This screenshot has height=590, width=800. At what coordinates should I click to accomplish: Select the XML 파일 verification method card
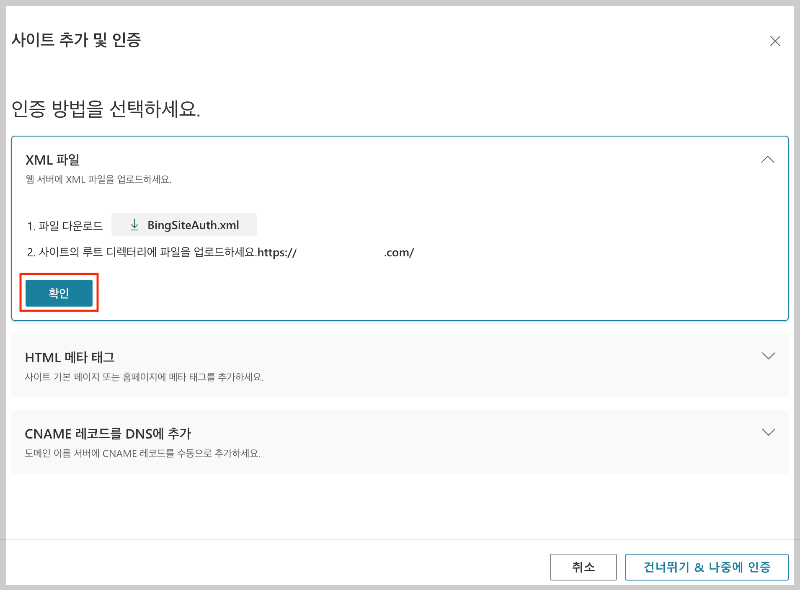[x=400, y=160]
